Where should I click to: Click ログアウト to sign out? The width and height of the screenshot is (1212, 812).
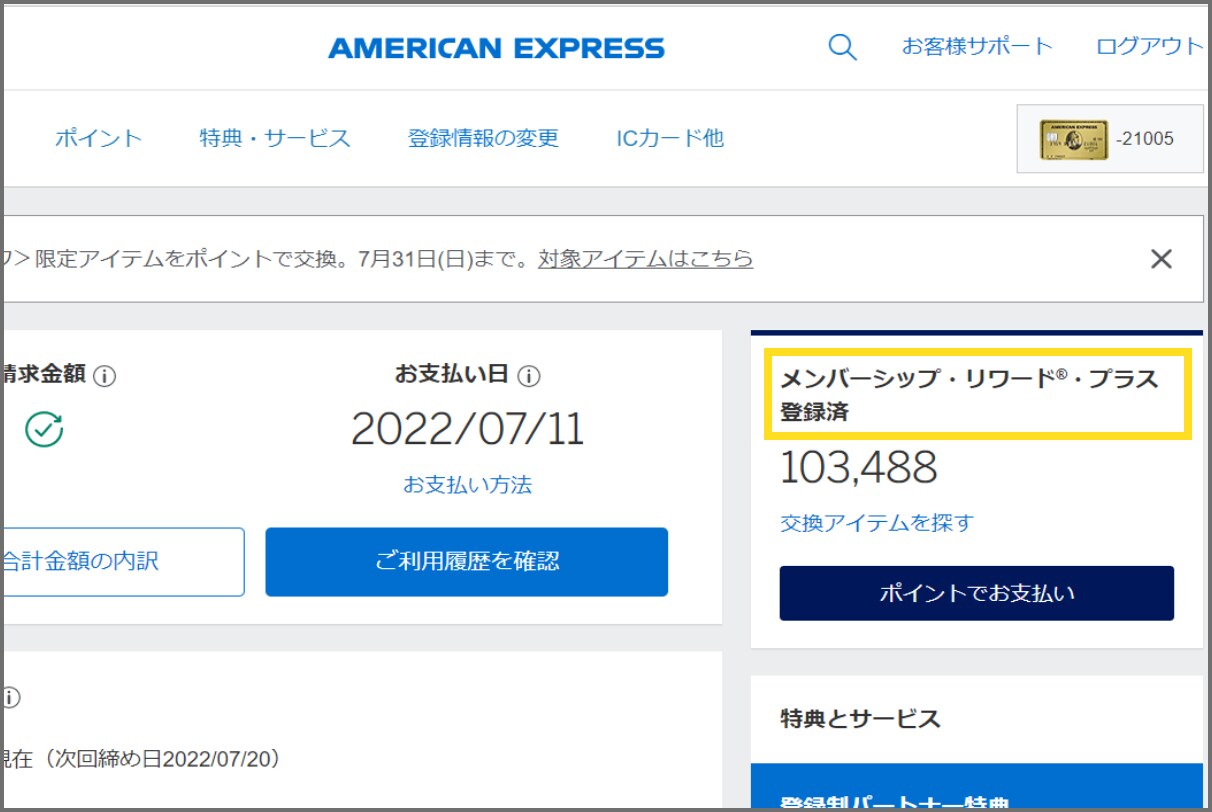[1149, 46]
